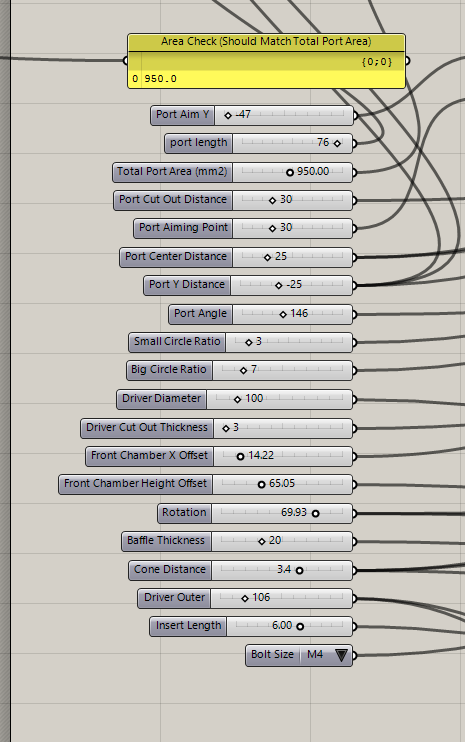Click the Area Check panel input grip on left edge
Screen dimensions: 465x742
[125, 60]
